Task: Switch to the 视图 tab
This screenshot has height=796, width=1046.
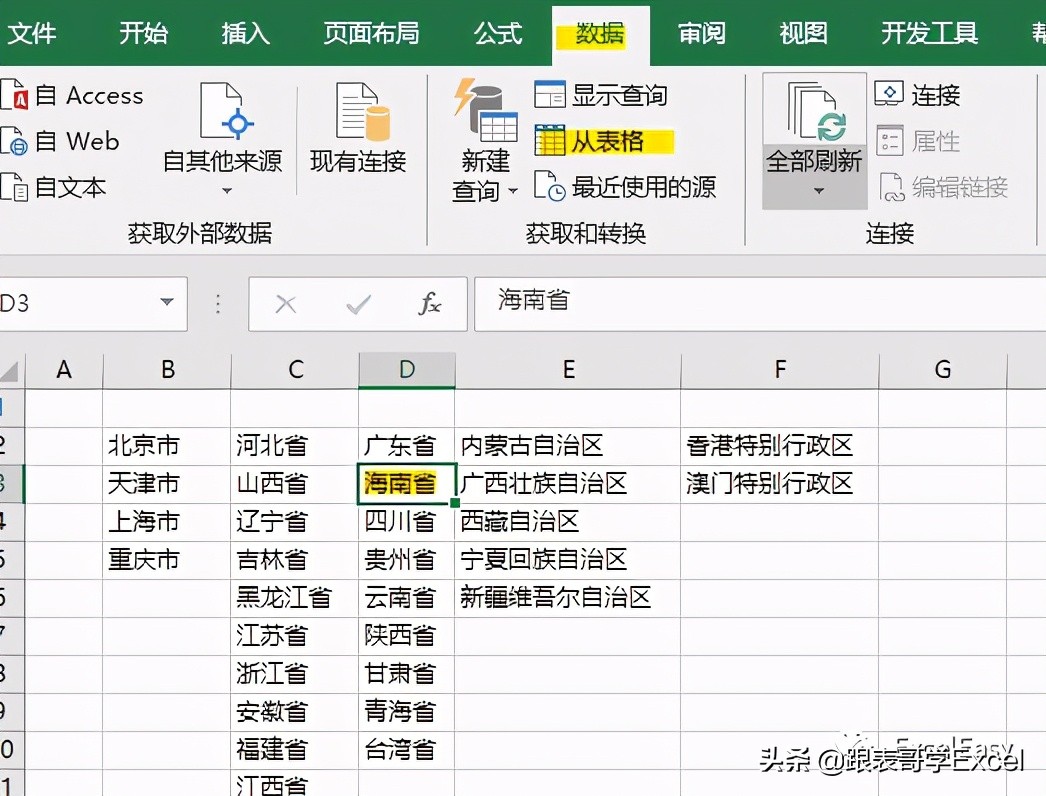Action: 803,33
